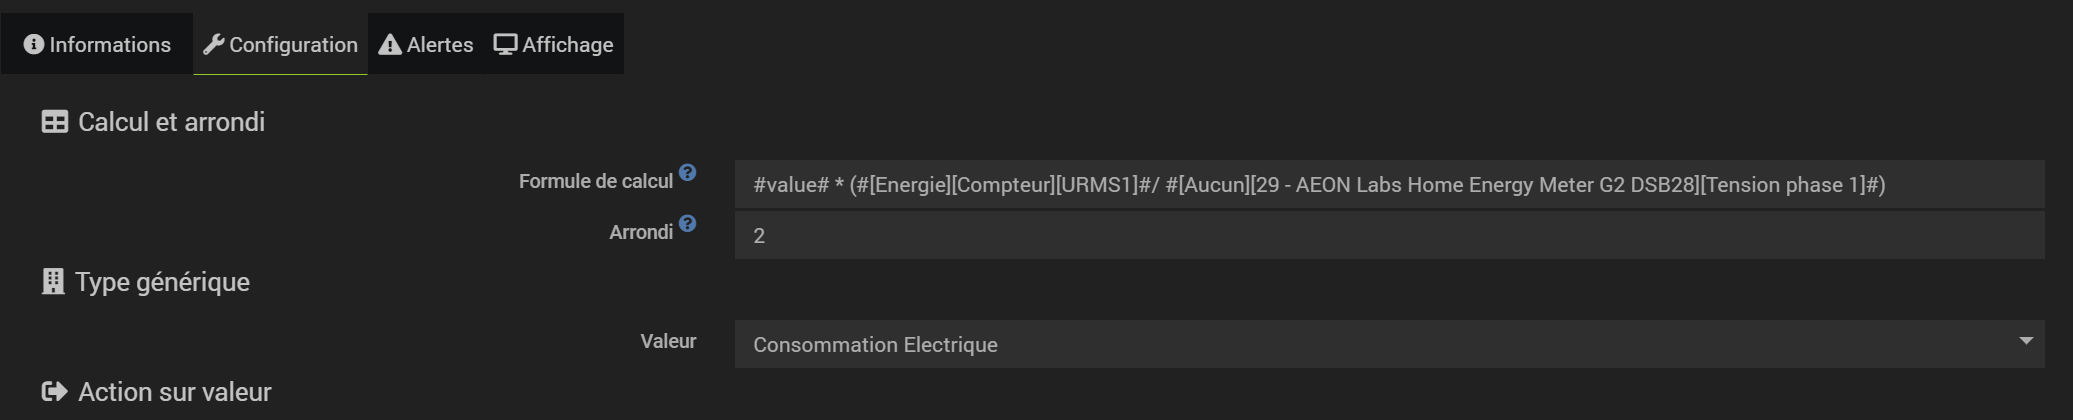Show help tooltip icon for Arrondi

(x=687, y=223)
